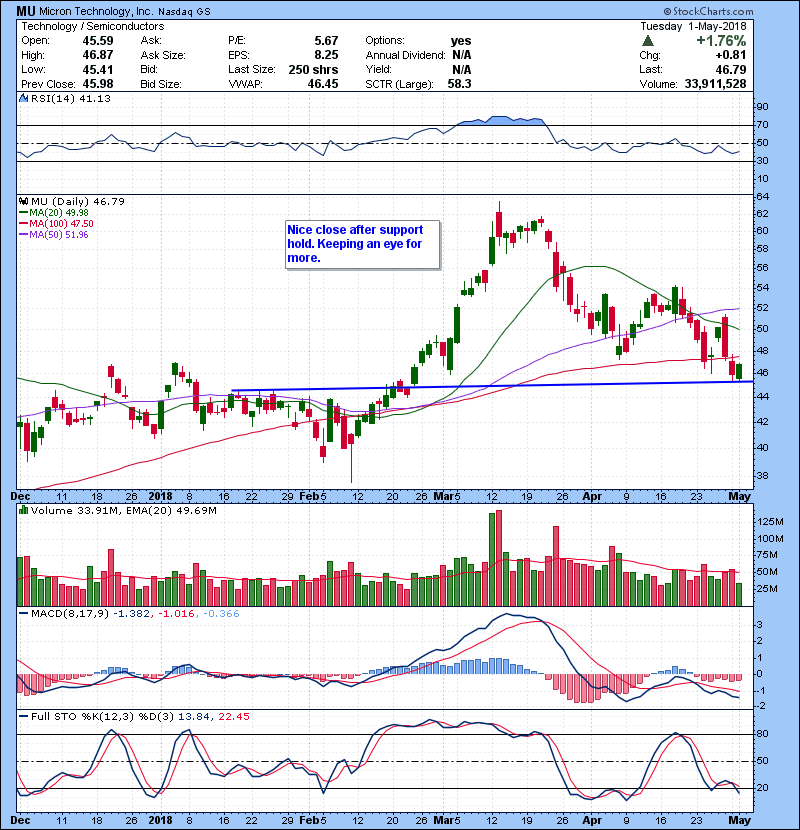This screenshot has width=800, height=830.
Task: Click the Mar date label under the price chart
Action: click(x=443, y=496)
